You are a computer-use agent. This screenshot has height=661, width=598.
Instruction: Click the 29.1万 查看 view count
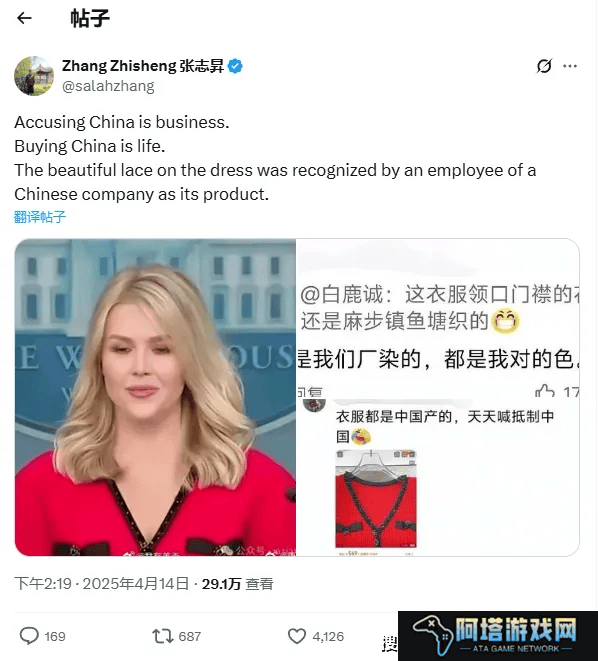pyautogui.click(x=238, y=584)
